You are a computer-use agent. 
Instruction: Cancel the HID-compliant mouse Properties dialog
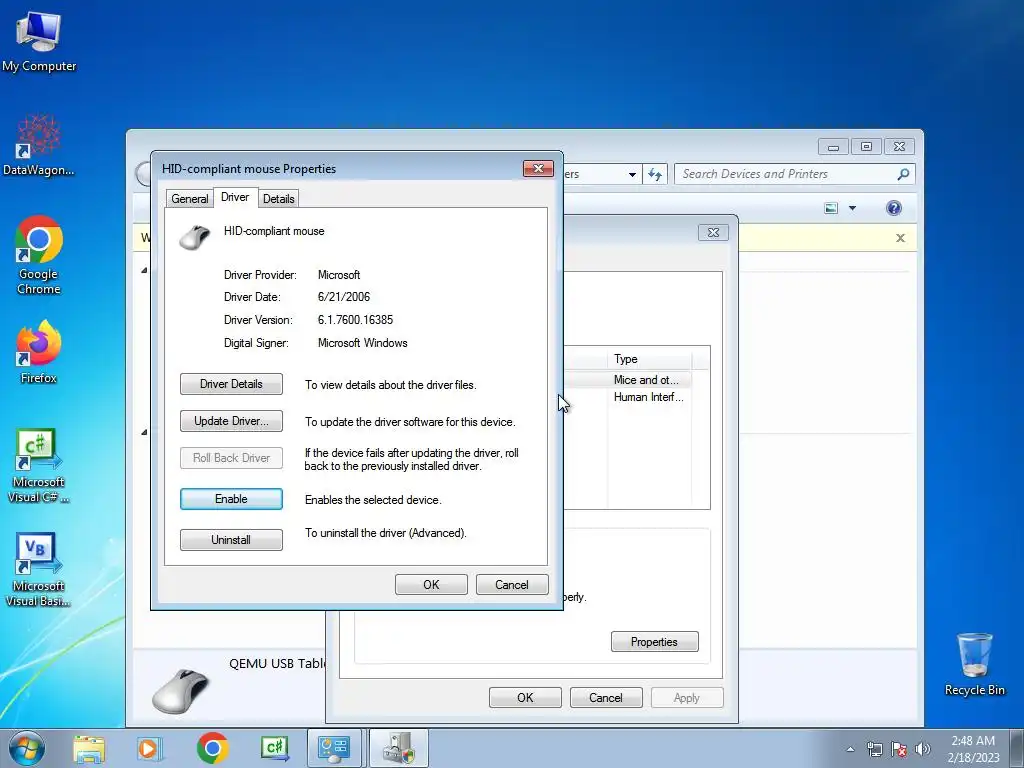(x=512, y=584)
